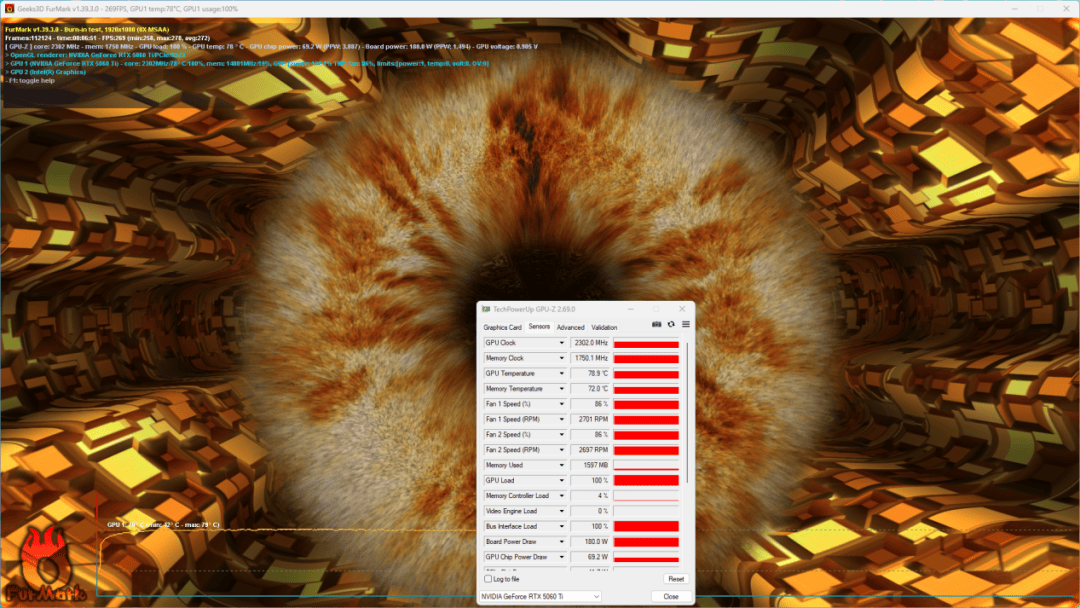Click the Reset button
The width and height of the screenshot is (1080, 608).
(x=676, y=579)
